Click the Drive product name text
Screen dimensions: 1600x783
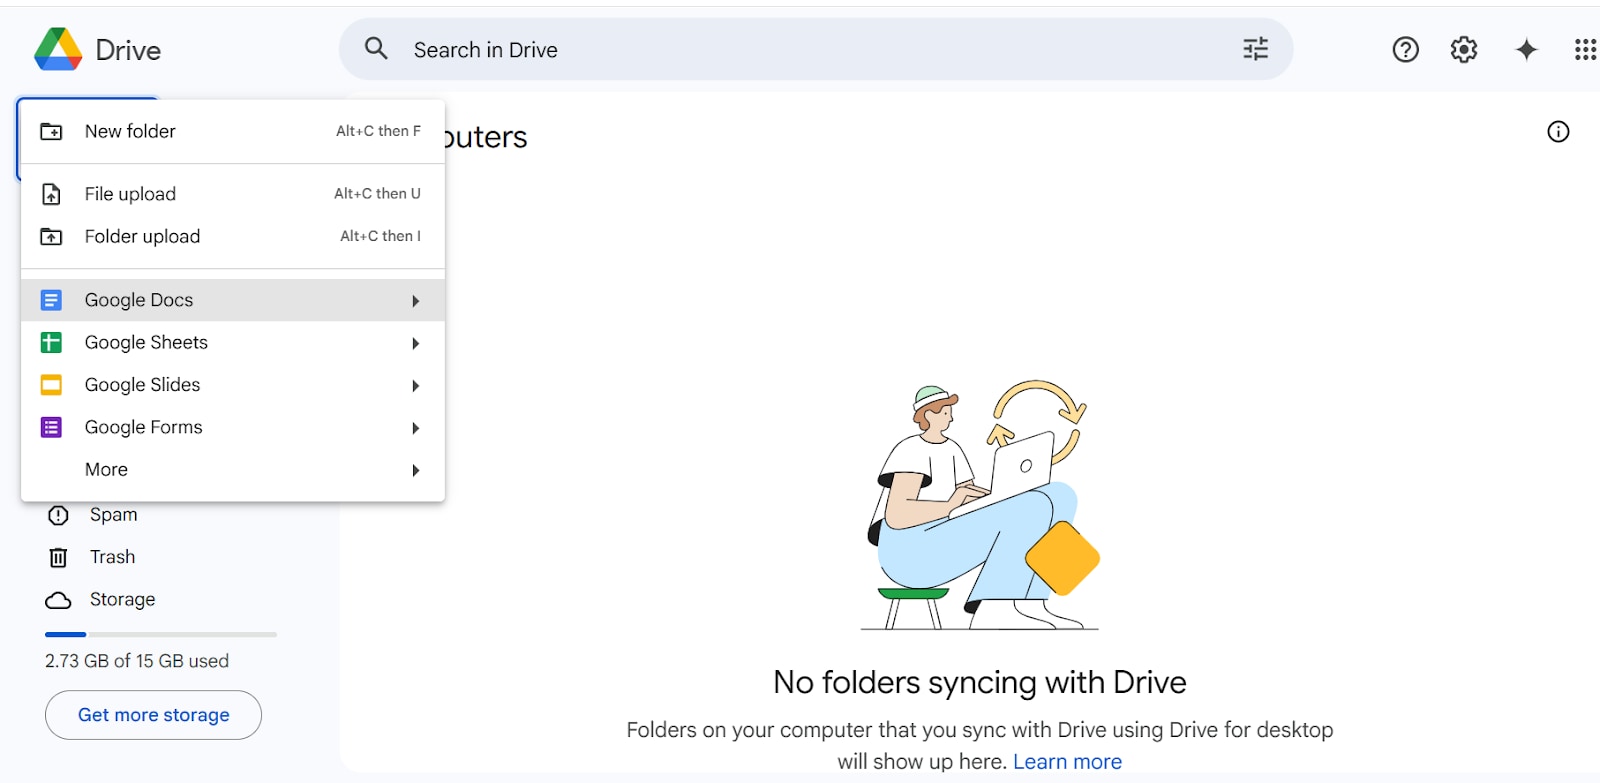pos(128,50)
